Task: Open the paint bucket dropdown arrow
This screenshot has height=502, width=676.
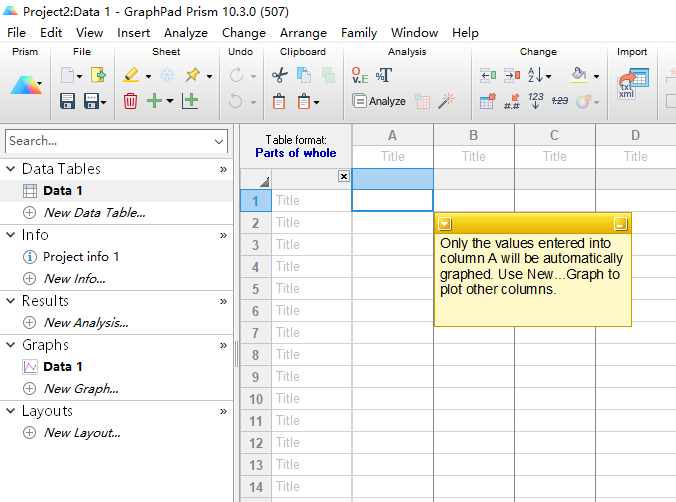Action: click(596, 76)
